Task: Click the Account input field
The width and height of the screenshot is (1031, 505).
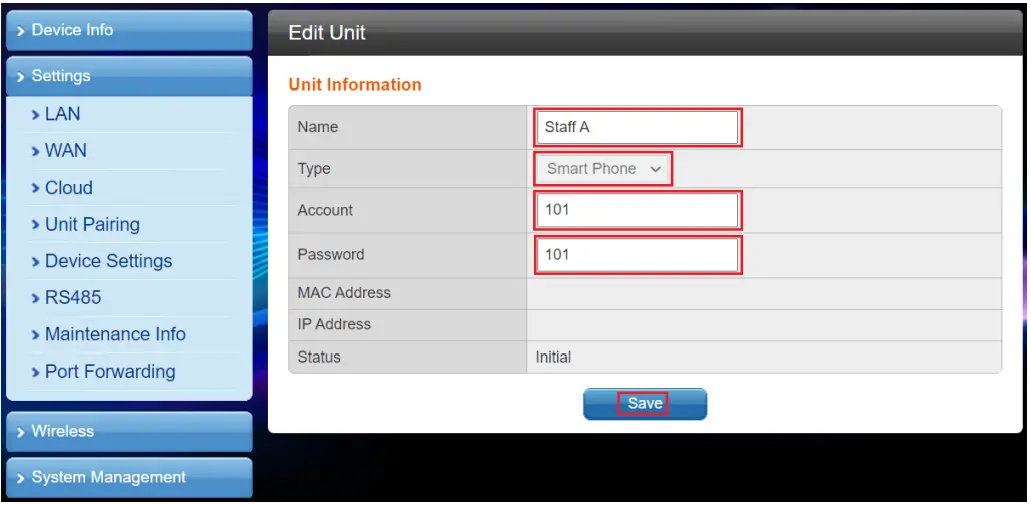Action: pyautogui.click(x=637, y=211)
